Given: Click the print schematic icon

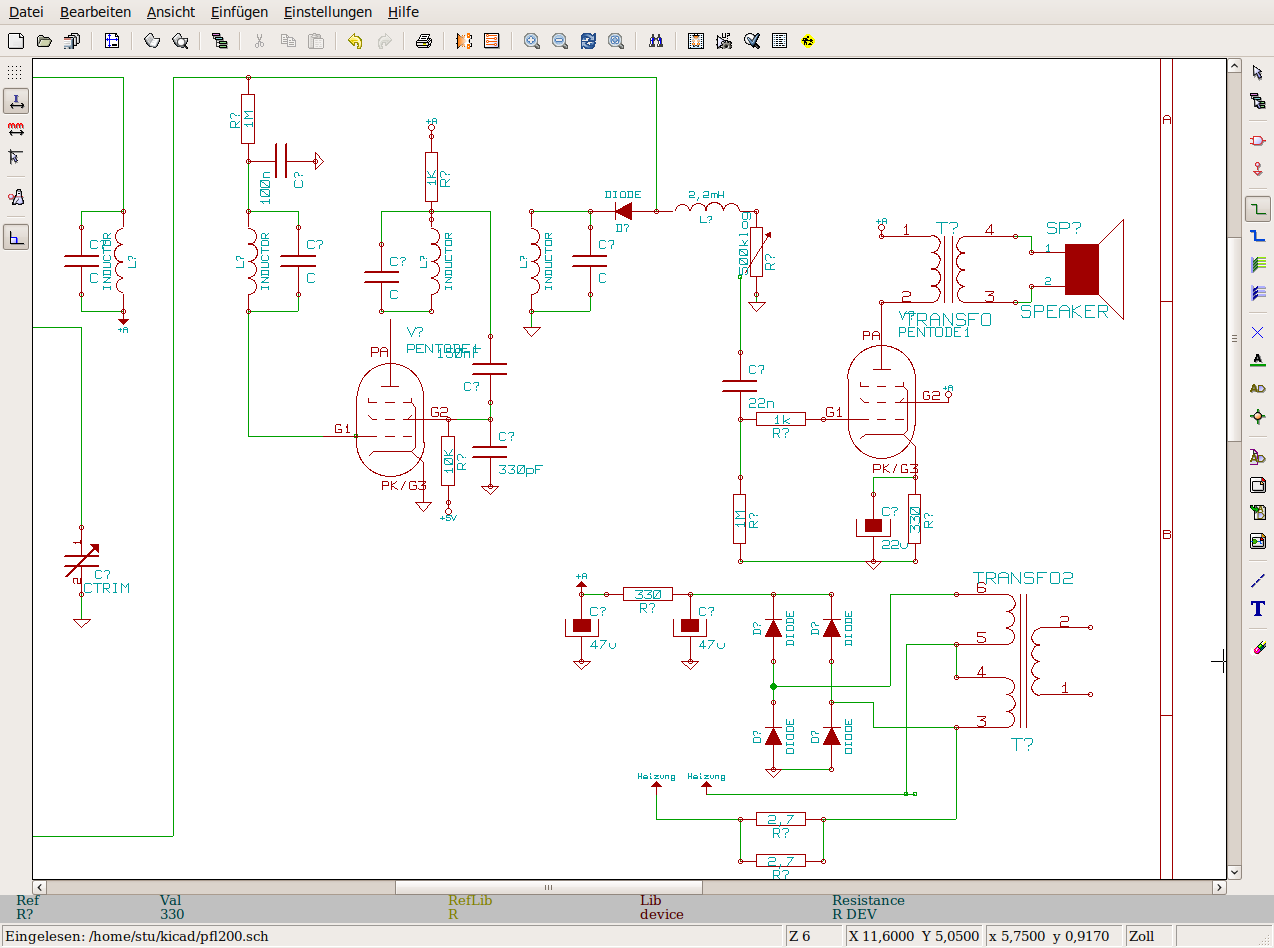Looking at the screenshot, I should tap(424, 41).
